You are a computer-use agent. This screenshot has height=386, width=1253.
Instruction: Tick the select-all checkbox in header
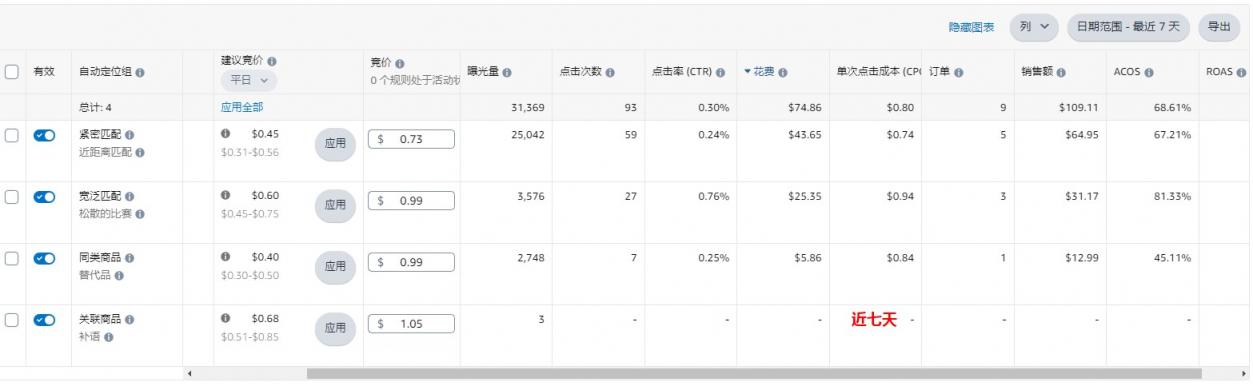point(12,72)
